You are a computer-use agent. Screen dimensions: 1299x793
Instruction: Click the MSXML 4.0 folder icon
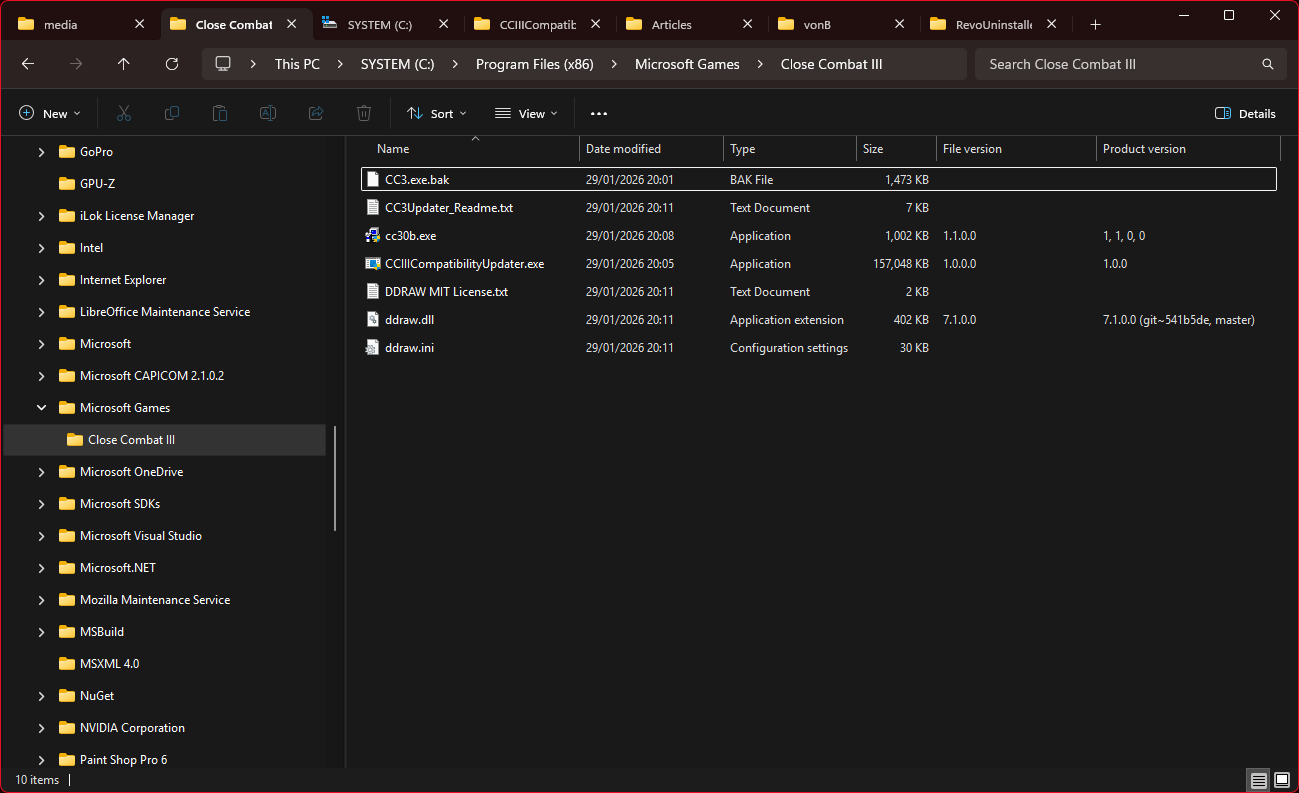[67, 664]
